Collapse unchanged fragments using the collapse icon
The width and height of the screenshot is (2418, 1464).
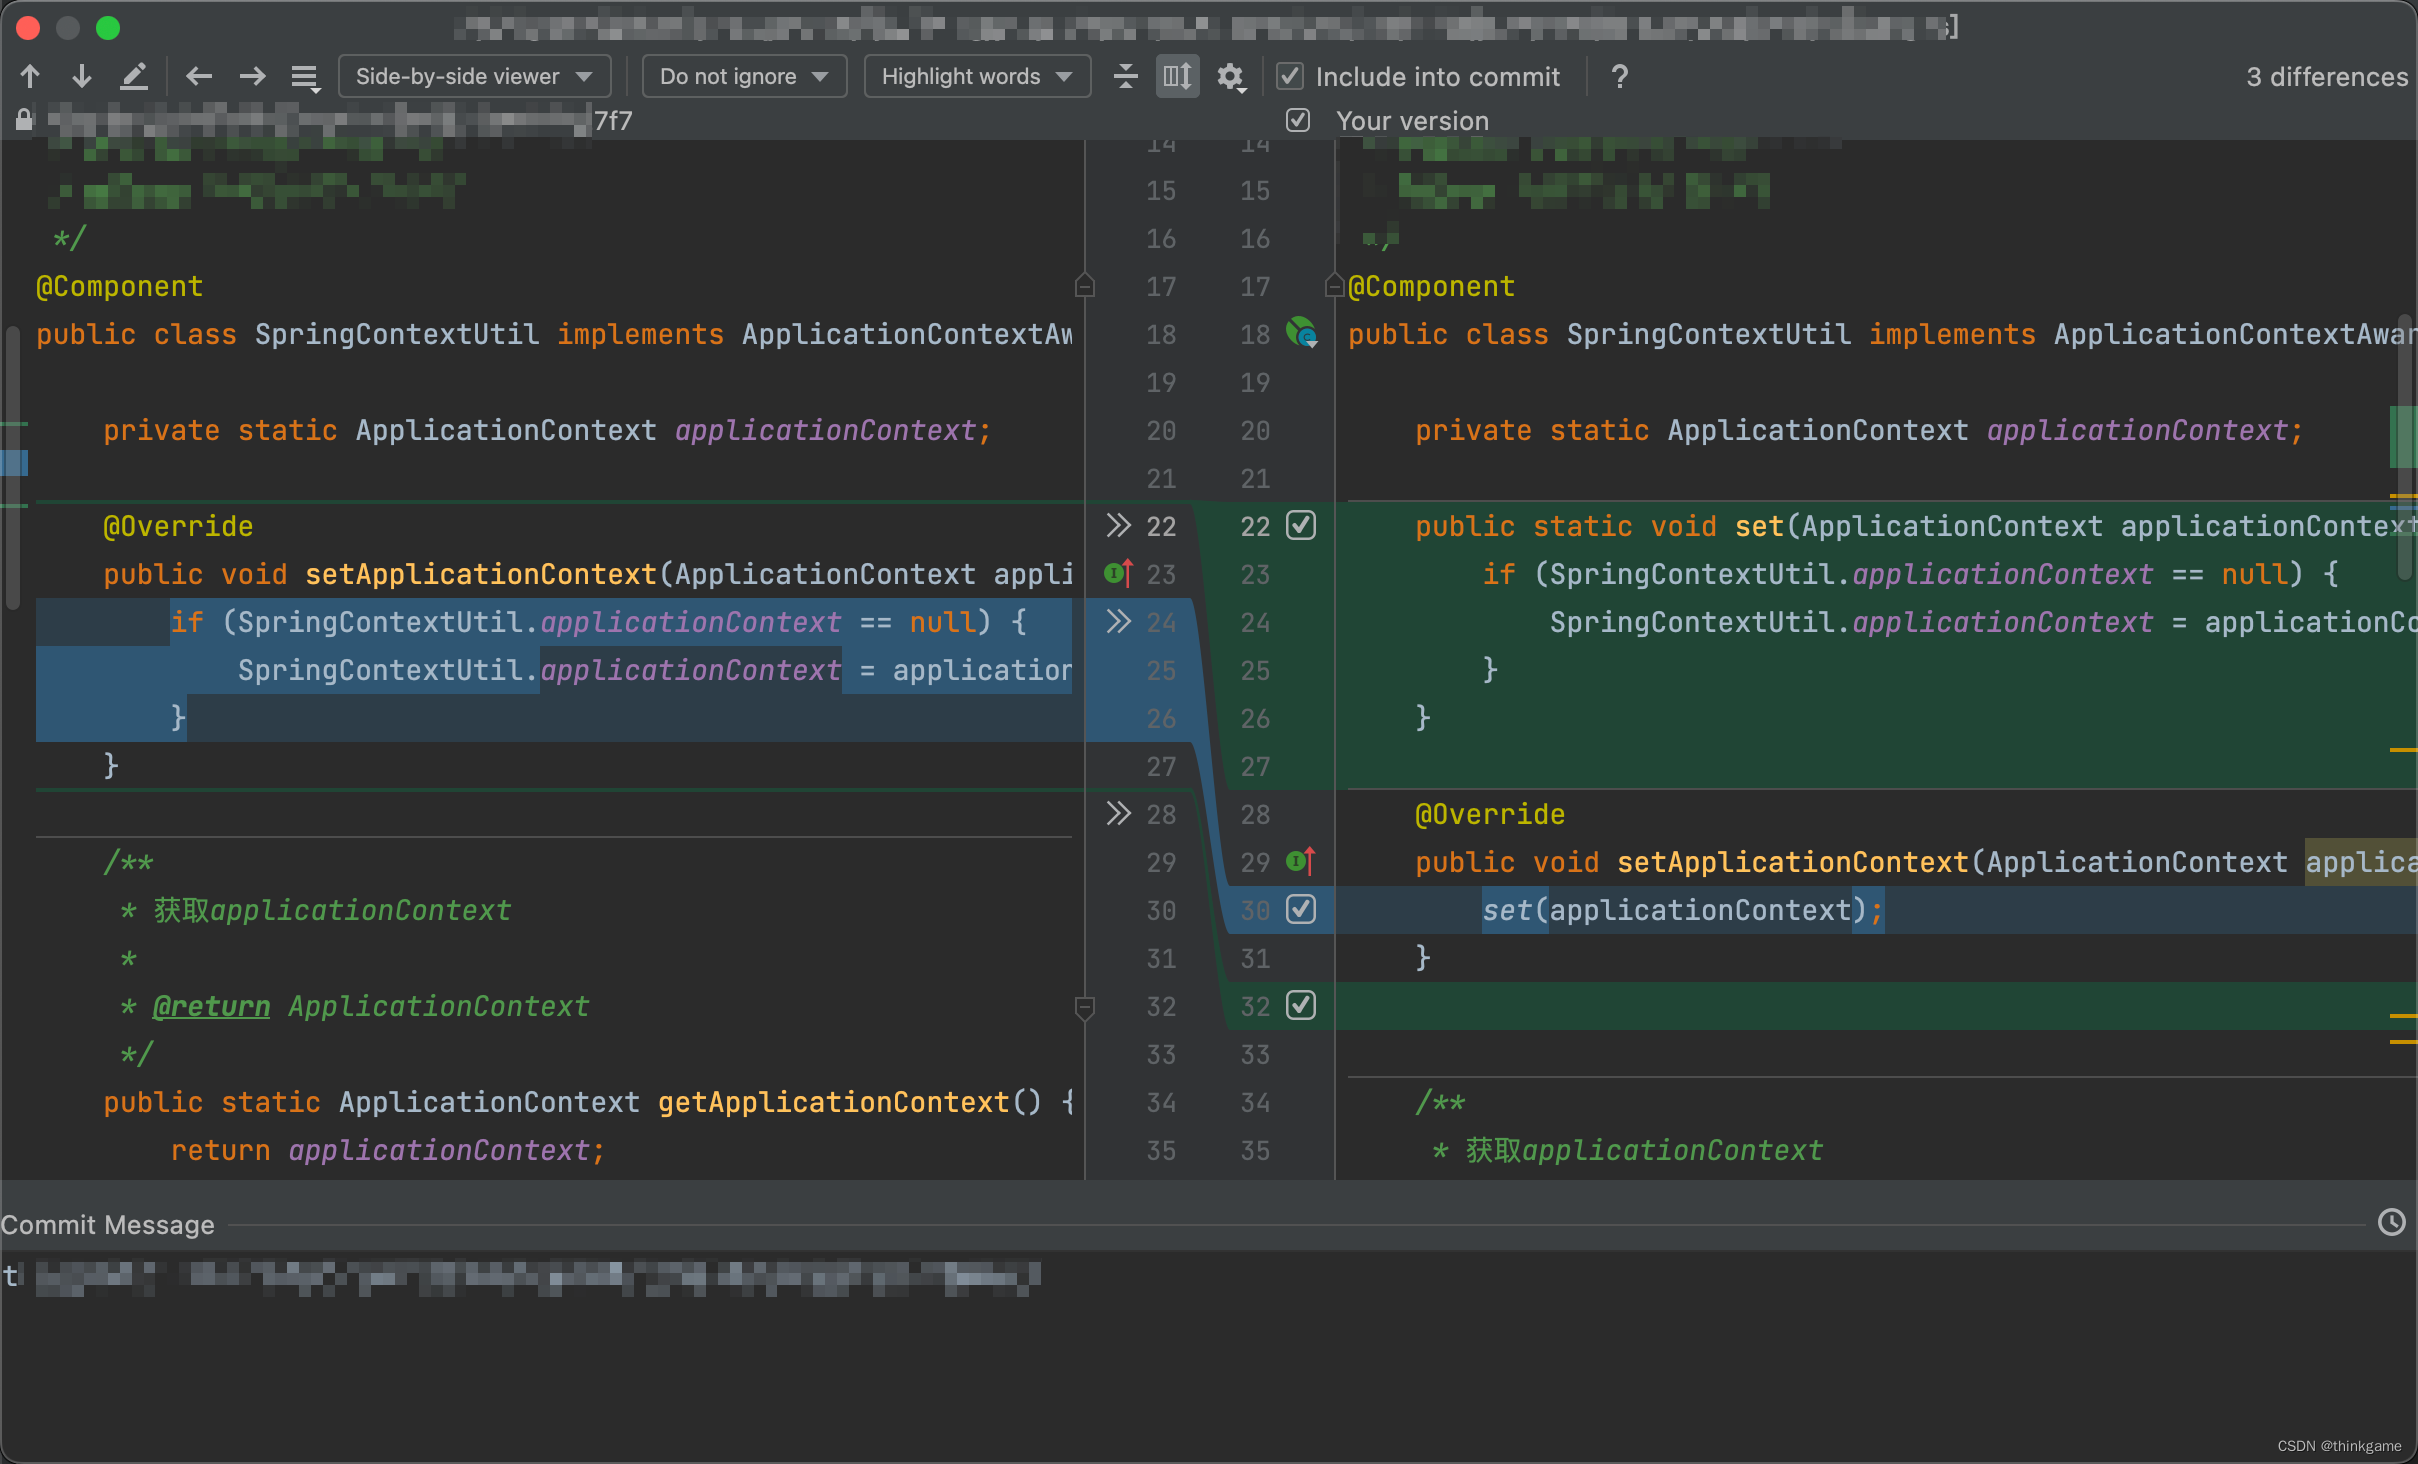pyautogui.click(x=1124, y=76)
